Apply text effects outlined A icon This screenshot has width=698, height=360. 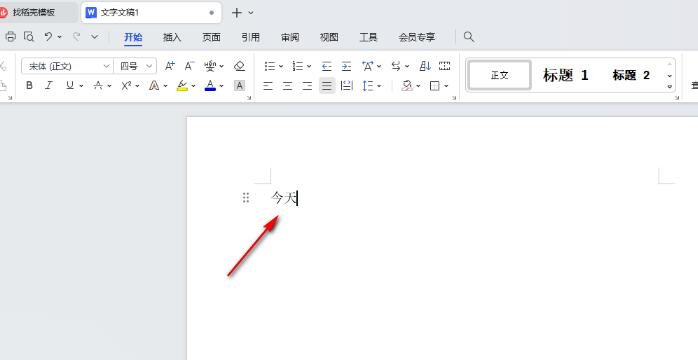tap(154, 85)
